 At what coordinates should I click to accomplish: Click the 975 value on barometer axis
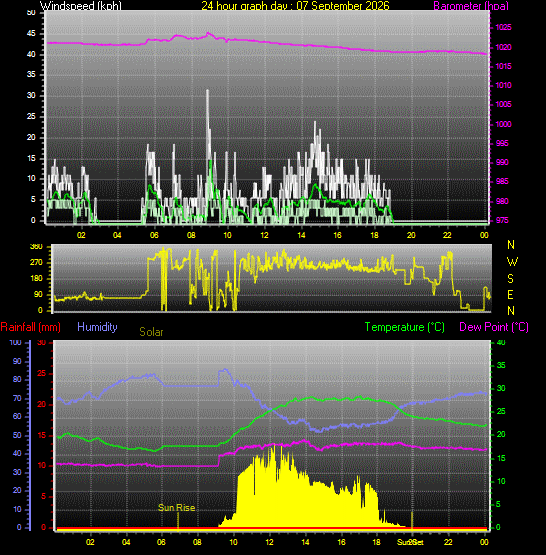coord(502,220)
